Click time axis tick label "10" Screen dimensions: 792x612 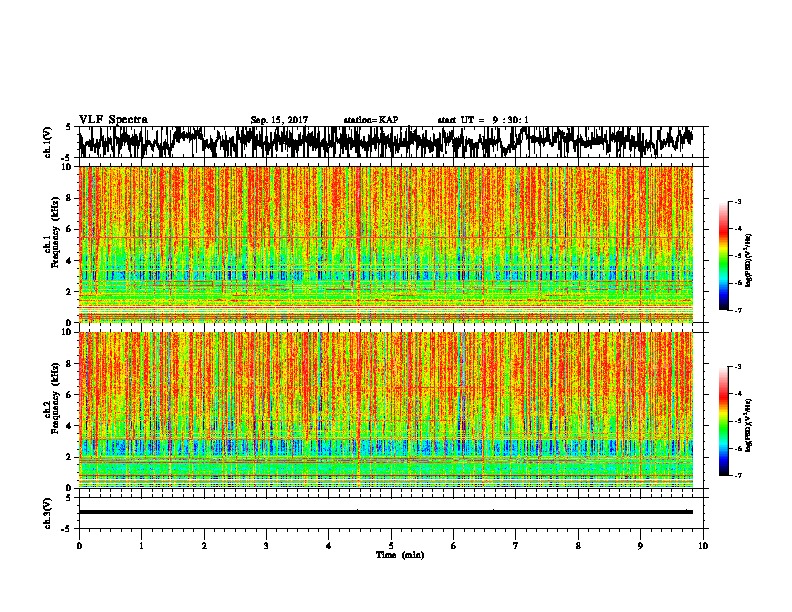coord(703,546)
